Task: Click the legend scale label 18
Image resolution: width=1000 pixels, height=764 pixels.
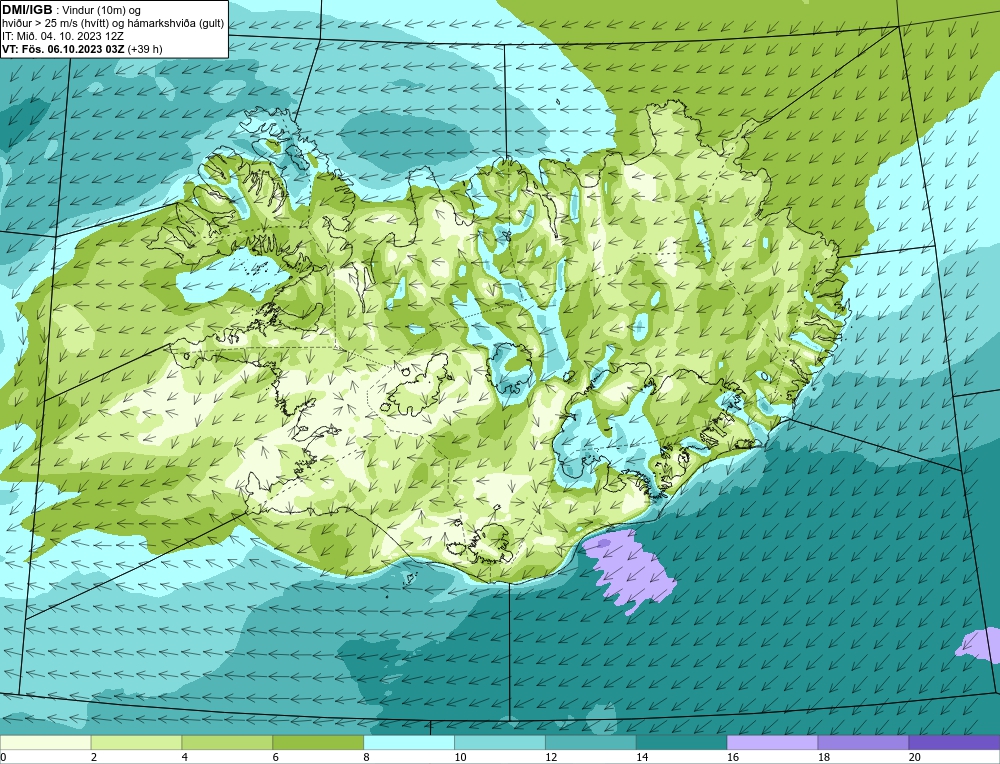Action: (823, 757)
